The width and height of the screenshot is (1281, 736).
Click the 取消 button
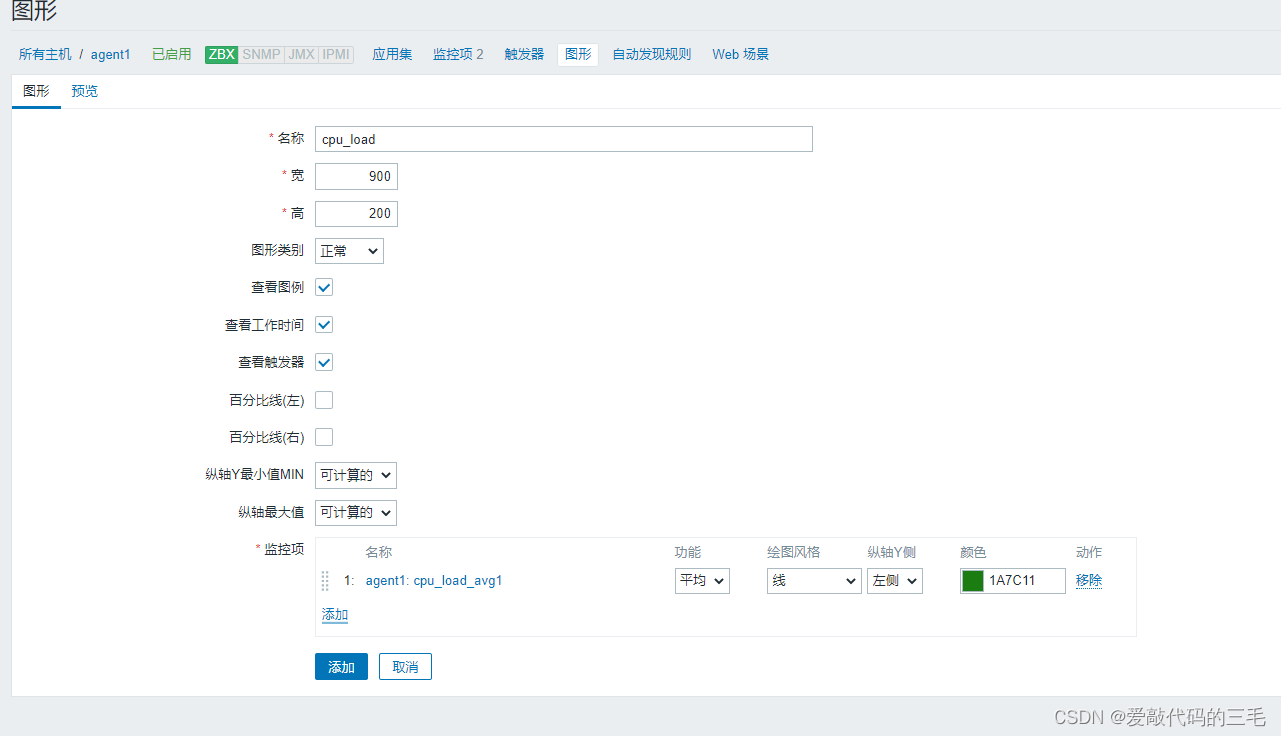pos(405,667)
